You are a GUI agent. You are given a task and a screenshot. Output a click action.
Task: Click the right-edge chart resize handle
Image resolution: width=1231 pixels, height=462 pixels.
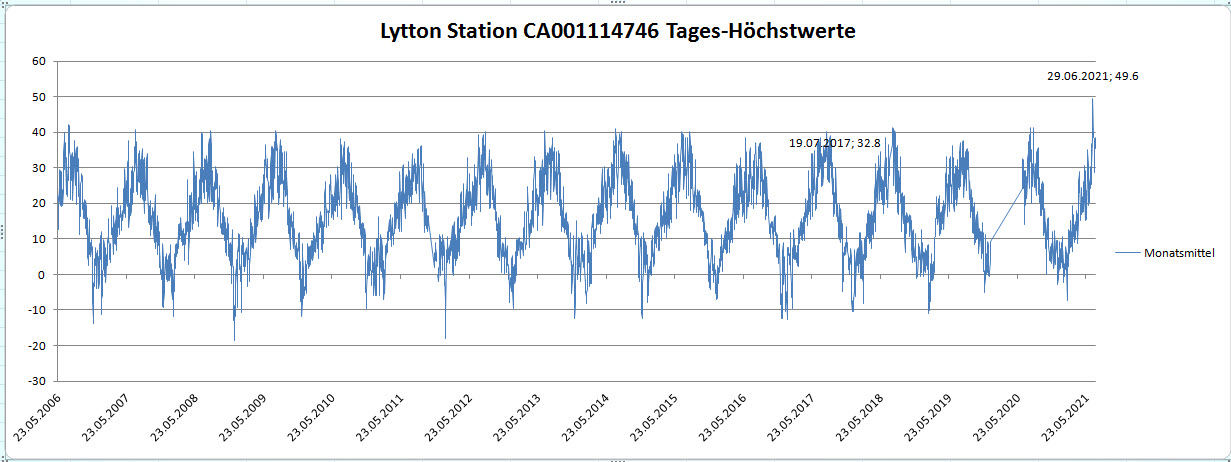pyautogui.click(x=1228, y=232)
